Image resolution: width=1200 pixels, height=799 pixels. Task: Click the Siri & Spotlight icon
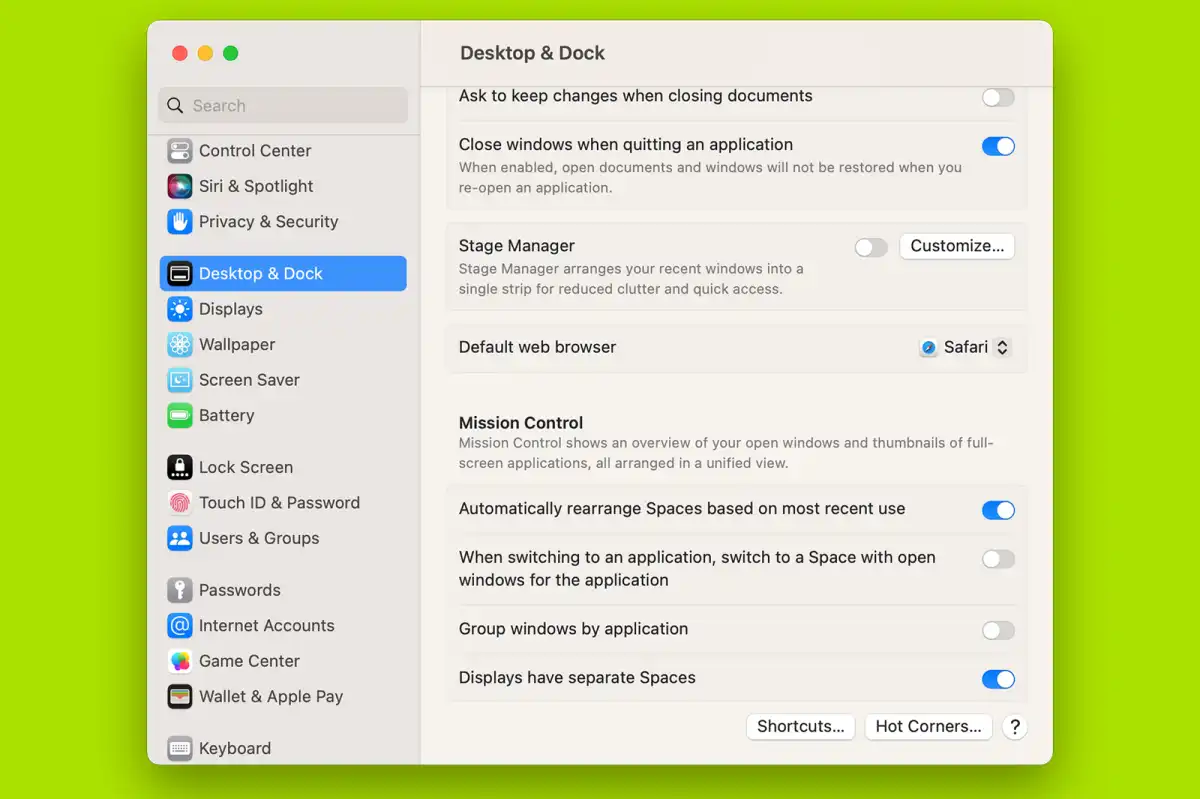[x=180, y=186]
